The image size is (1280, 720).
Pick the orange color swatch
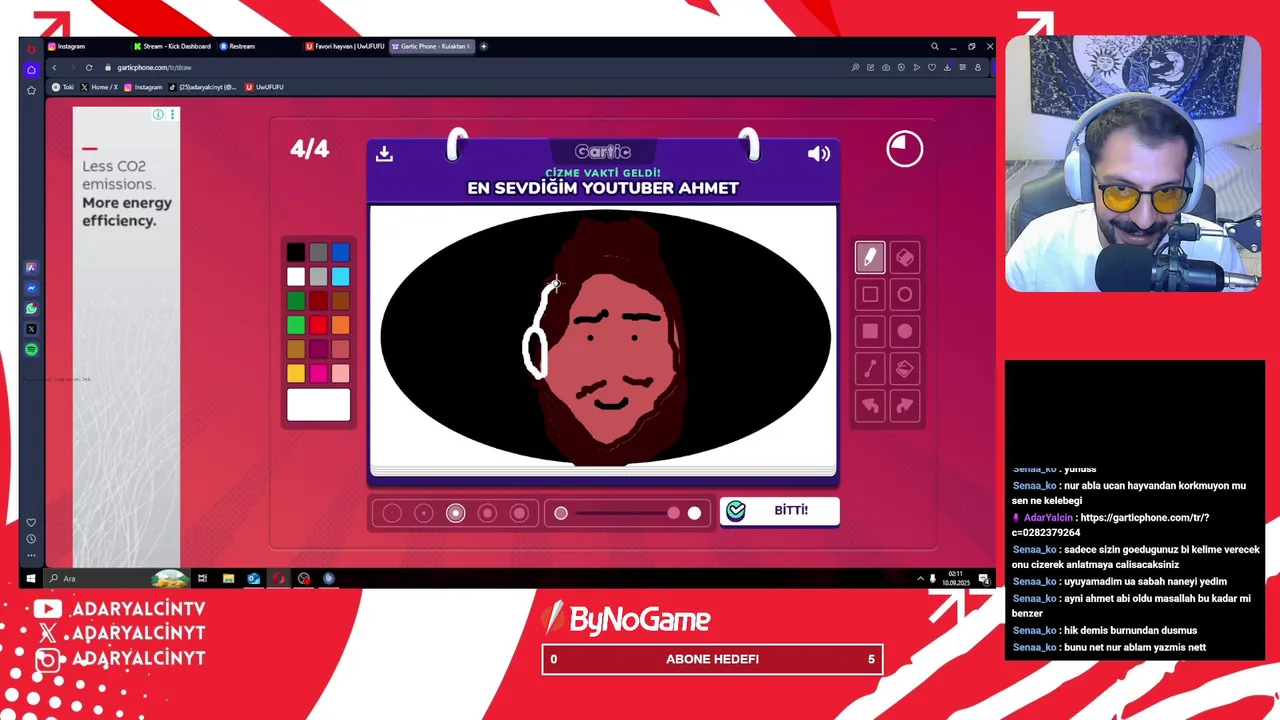click(341, 325)
